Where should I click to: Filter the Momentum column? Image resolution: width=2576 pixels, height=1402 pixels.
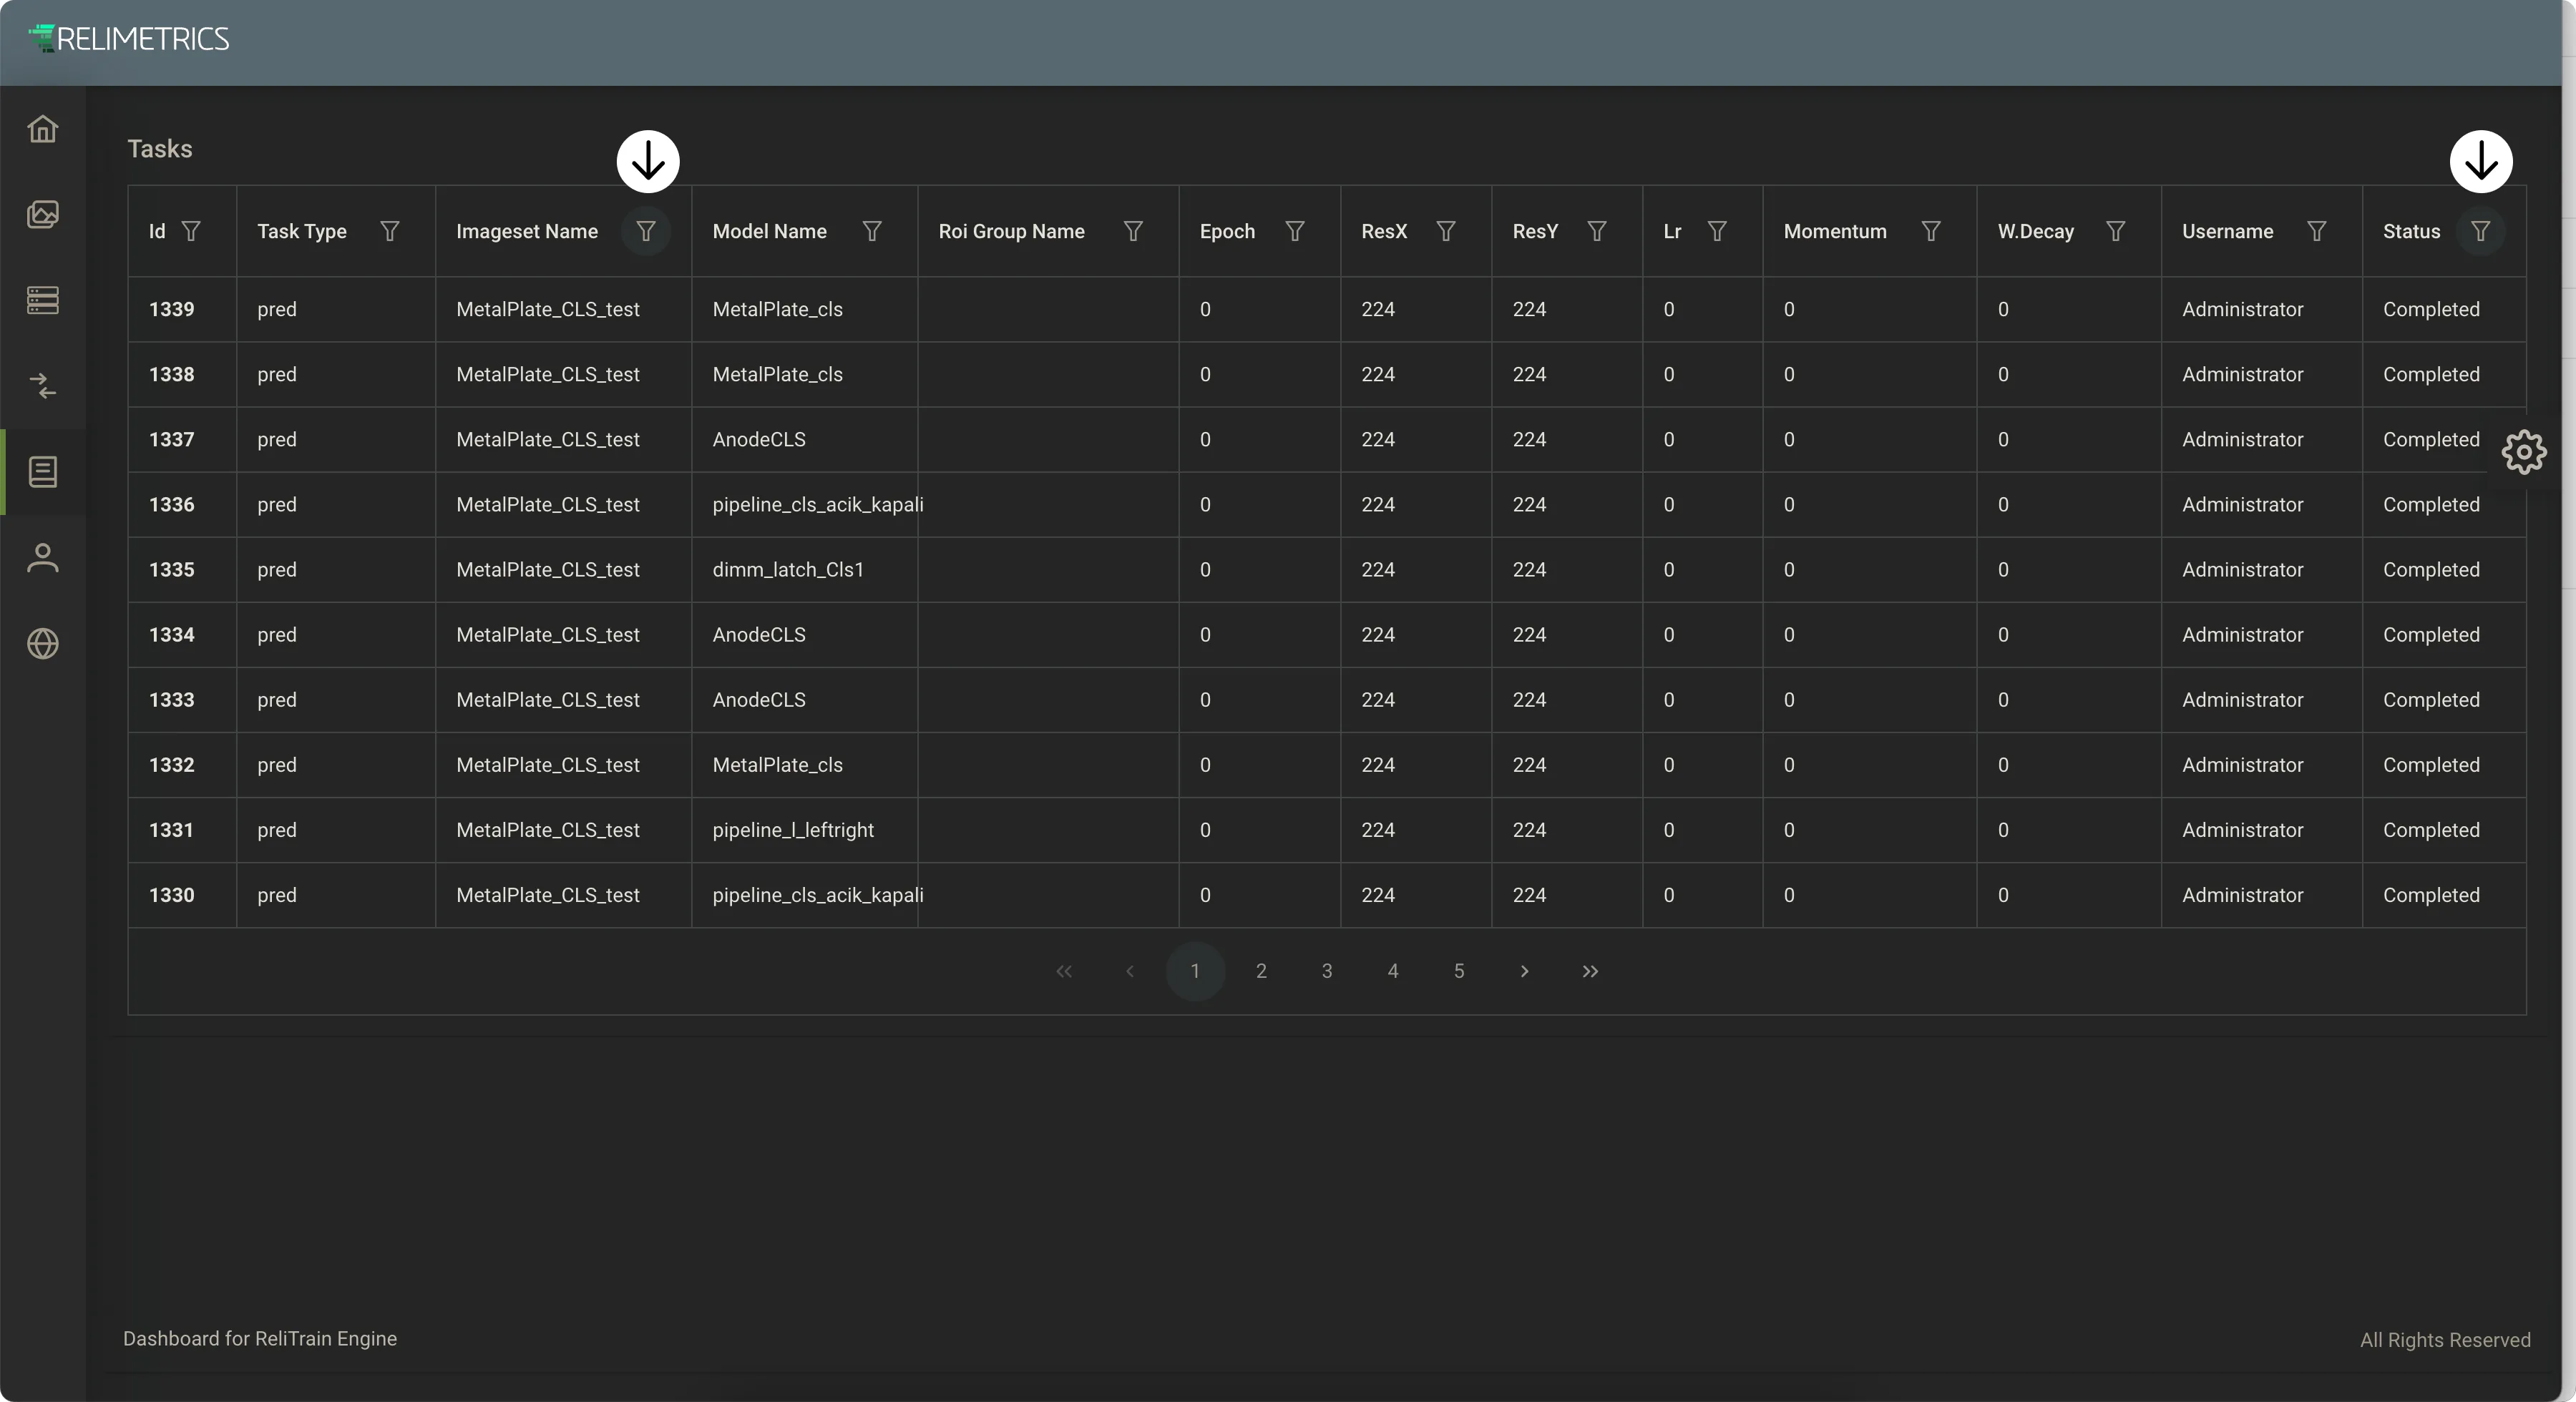coord(1931,231)
